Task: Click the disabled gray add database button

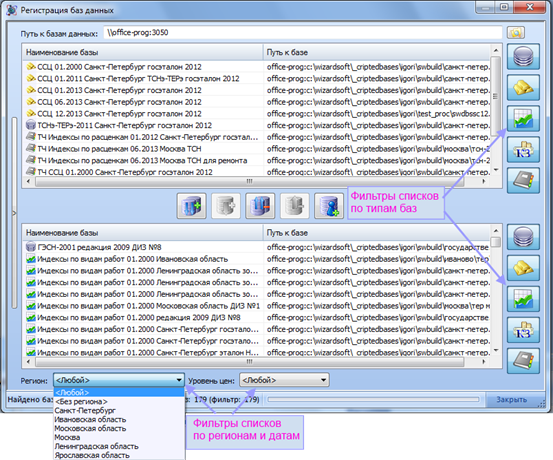Action: click(226, 206)
